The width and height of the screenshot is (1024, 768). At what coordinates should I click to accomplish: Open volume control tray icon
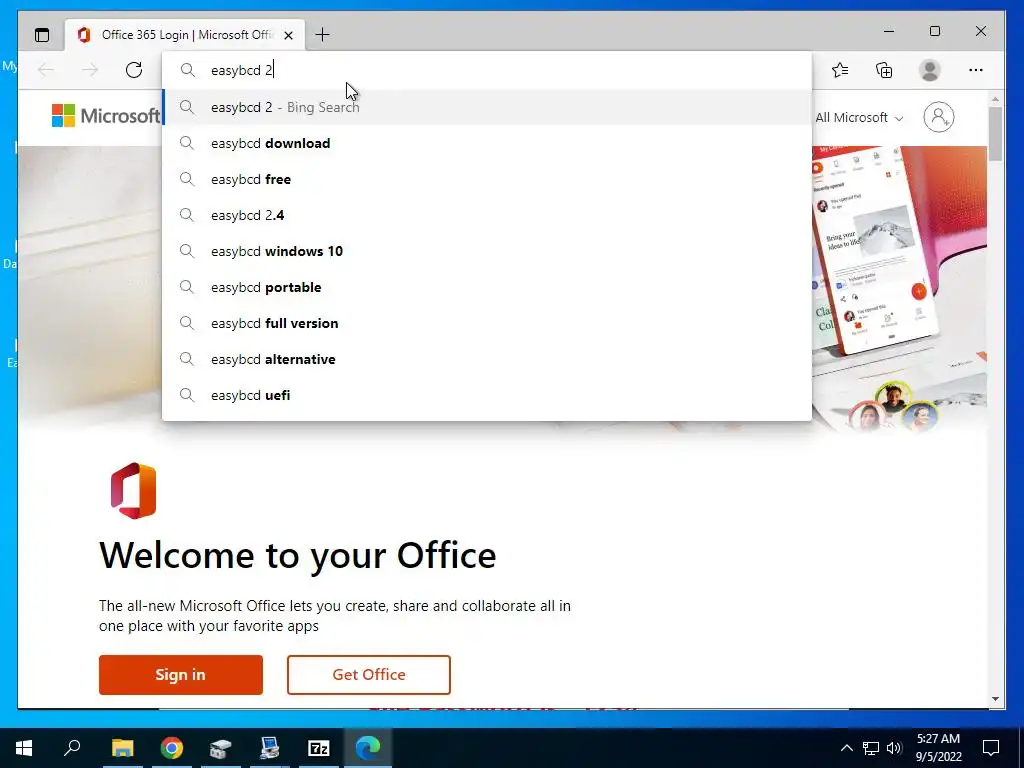tap(894, 748)
